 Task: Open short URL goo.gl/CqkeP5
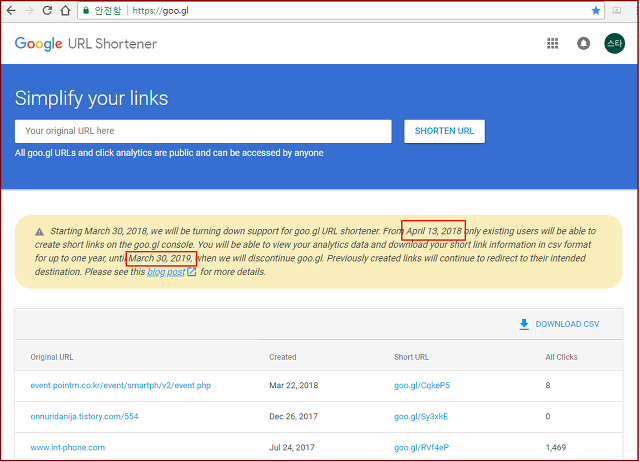point(422,385)
